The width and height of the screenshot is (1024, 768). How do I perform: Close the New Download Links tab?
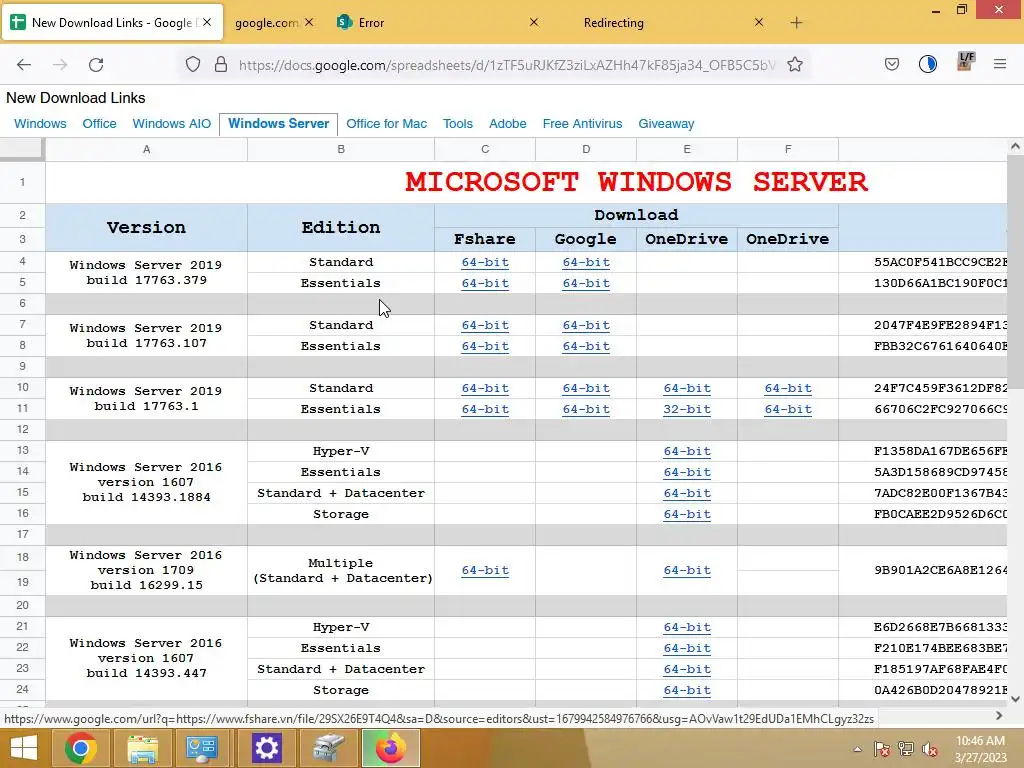click(207, 22)
